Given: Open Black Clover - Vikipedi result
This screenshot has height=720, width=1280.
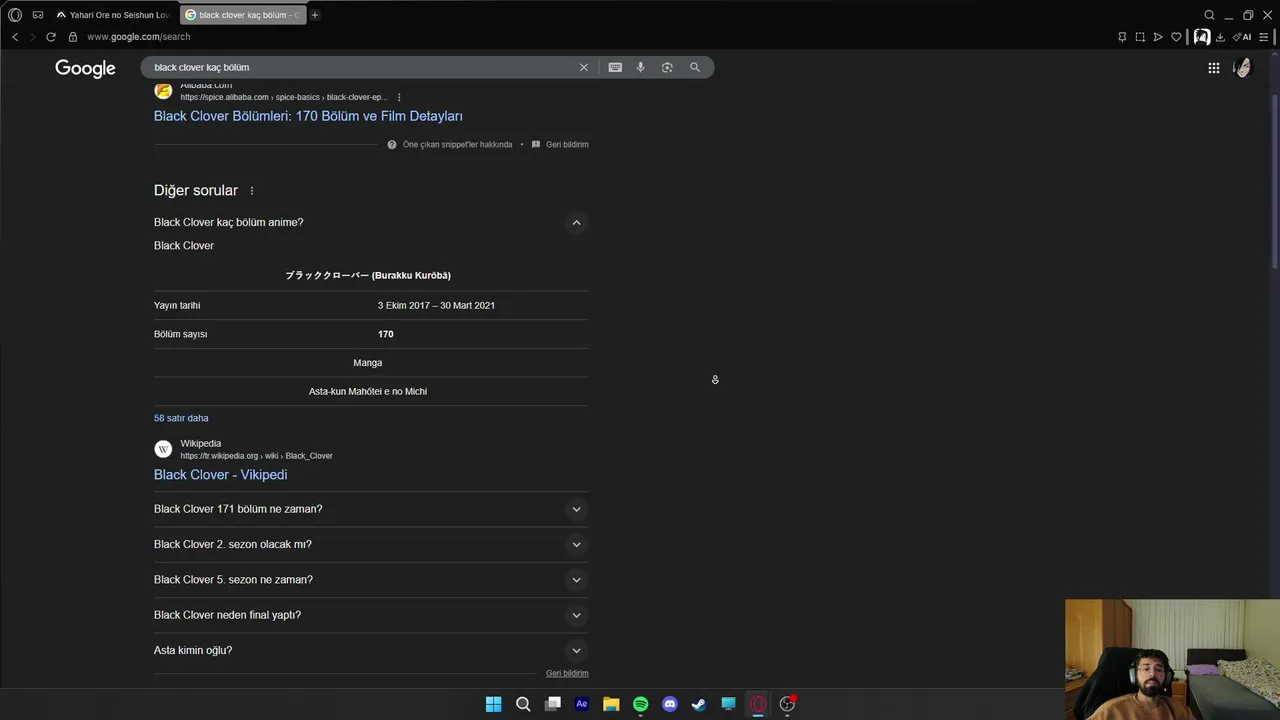Looking at the screenshot, I should (x=220, y=475).
